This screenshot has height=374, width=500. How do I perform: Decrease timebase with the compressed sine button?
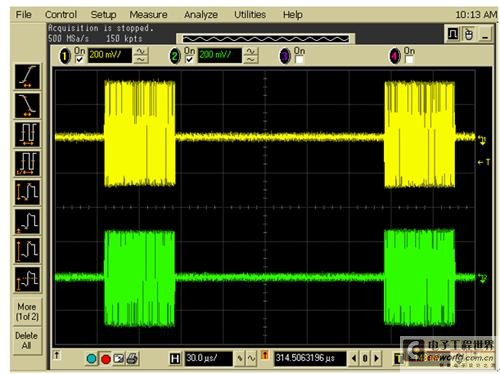[240, 358]
